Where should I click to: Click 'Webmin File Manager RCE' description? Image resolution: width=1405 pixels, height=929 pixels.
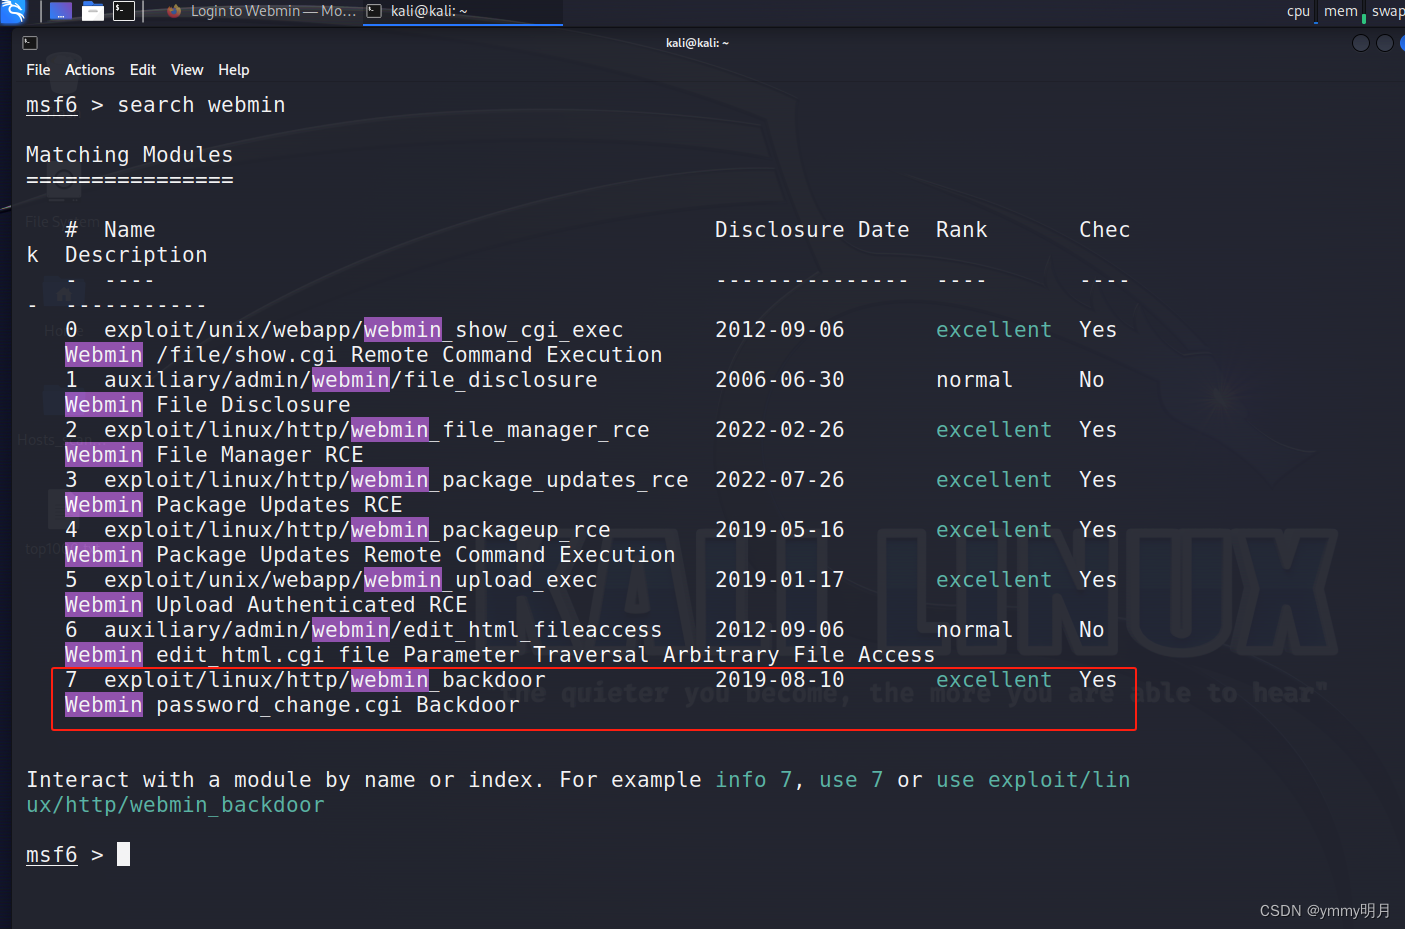point(214,455)
